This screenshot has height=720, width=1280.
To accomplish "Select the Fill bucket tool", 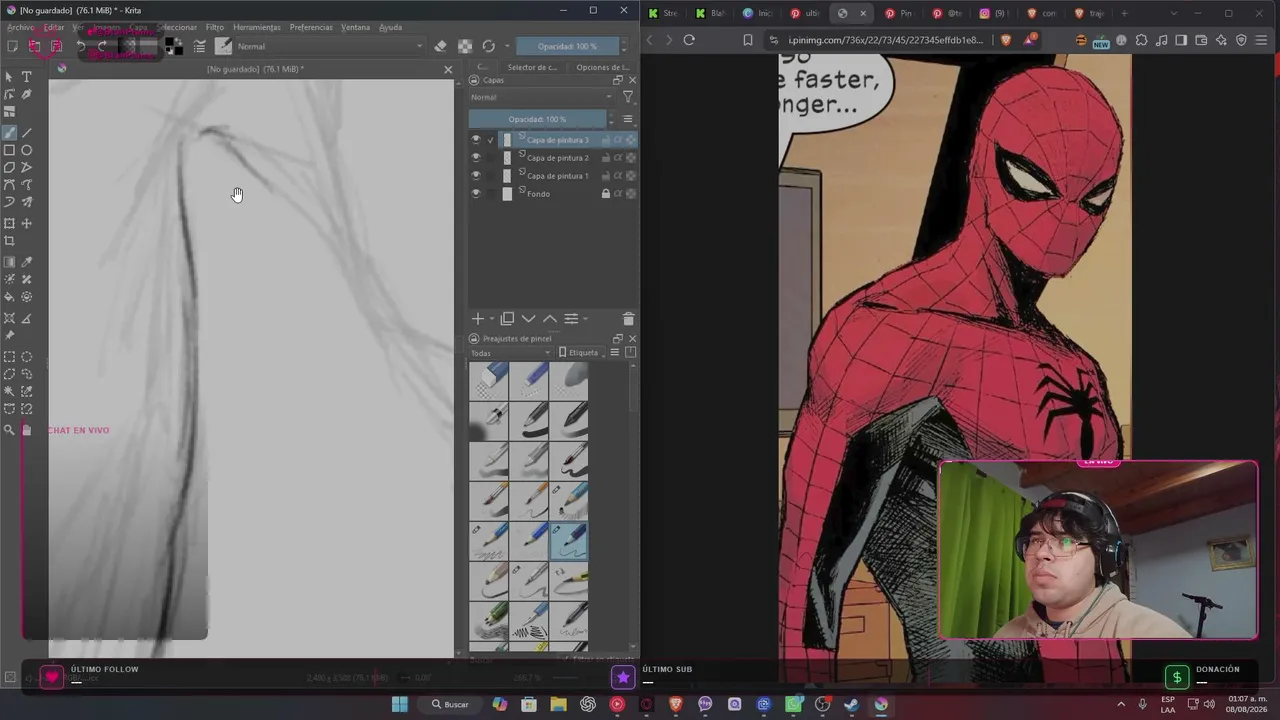I will click(9, 297).
